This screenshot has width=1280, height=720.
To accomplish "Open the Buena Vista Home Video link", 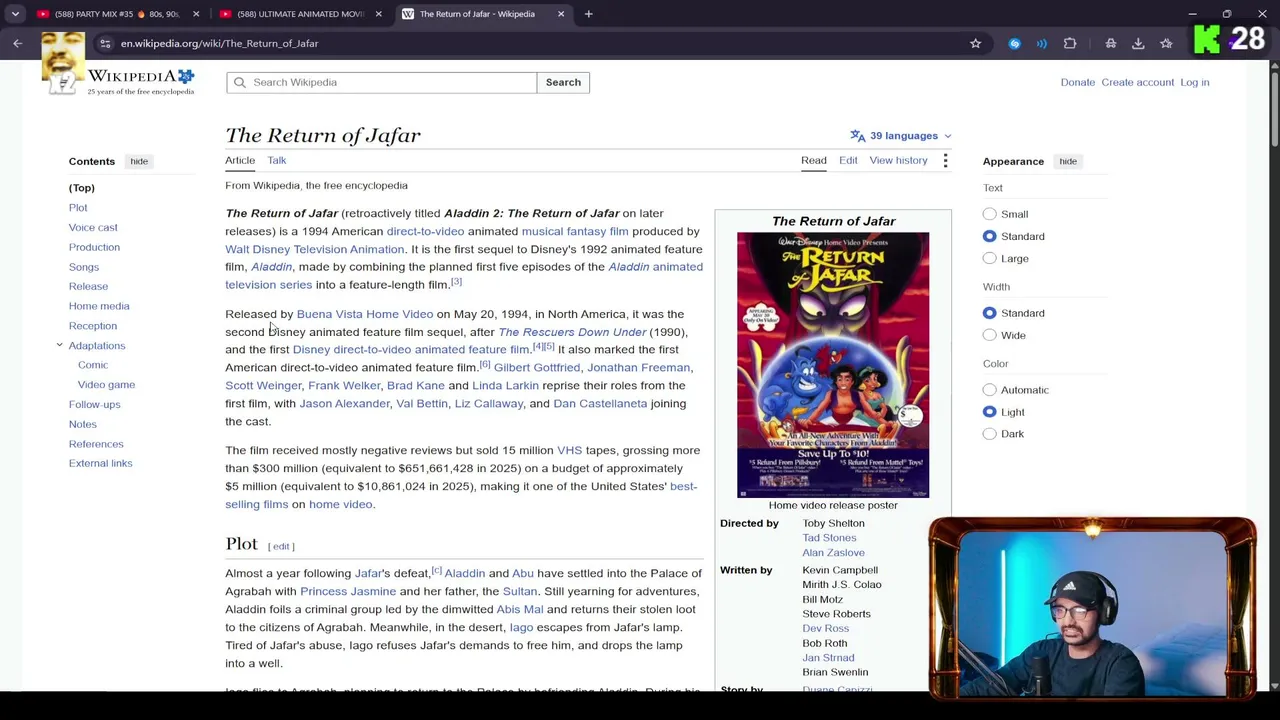I will 365,314.
